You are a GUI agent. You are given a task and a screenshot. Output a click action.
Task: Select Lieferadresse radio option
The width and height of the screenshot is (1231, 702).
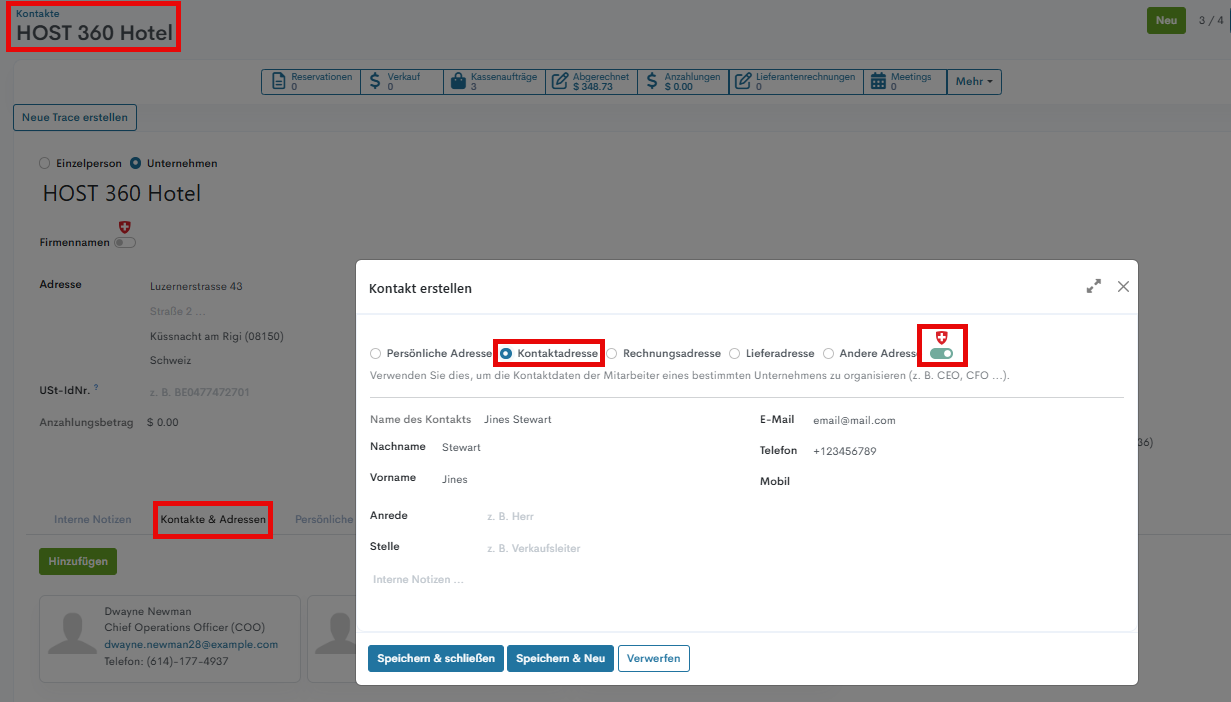tap(735, 354)
